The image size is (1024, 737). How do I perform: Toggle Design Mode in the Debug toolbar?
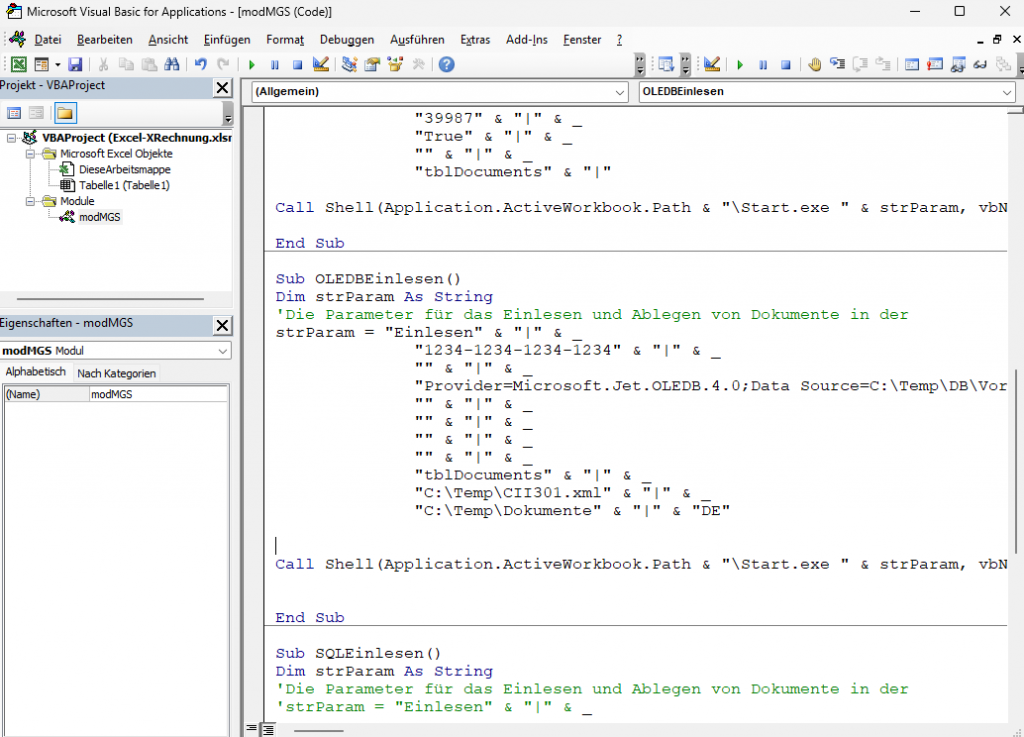pos(712,64)
